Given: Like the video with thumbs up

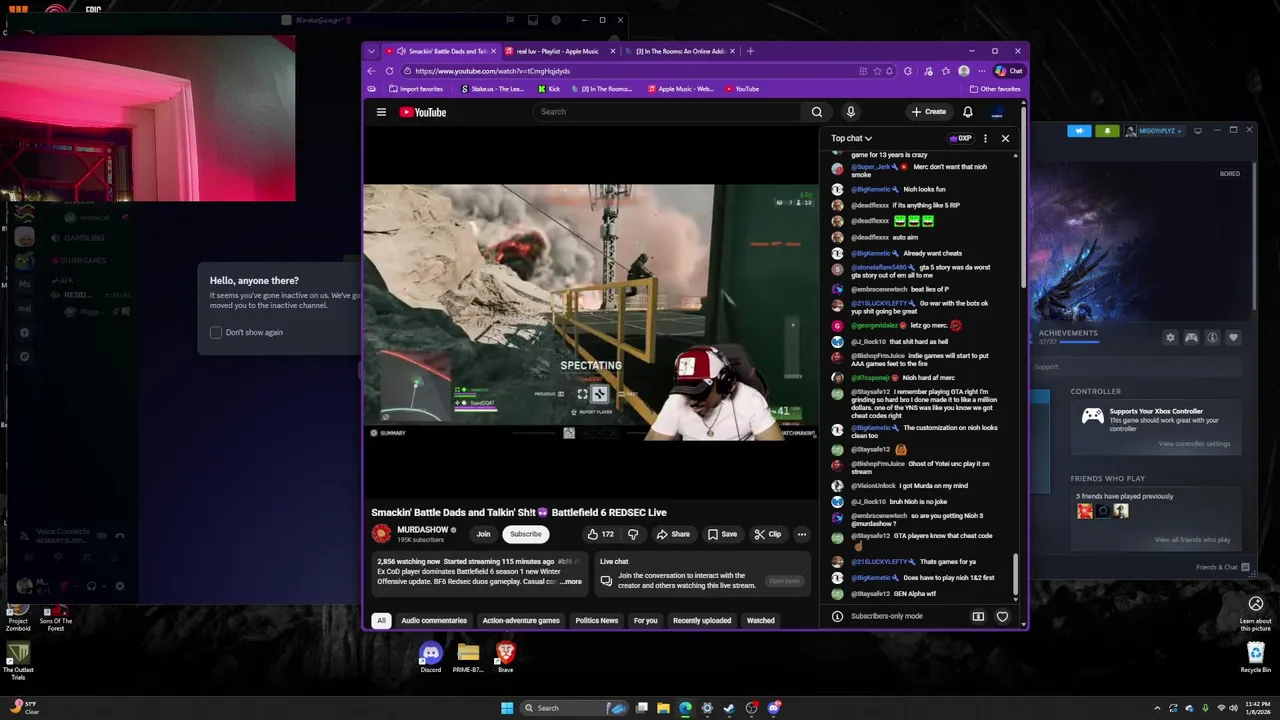Looking at the screenshot, I should [x=600, y=534].
